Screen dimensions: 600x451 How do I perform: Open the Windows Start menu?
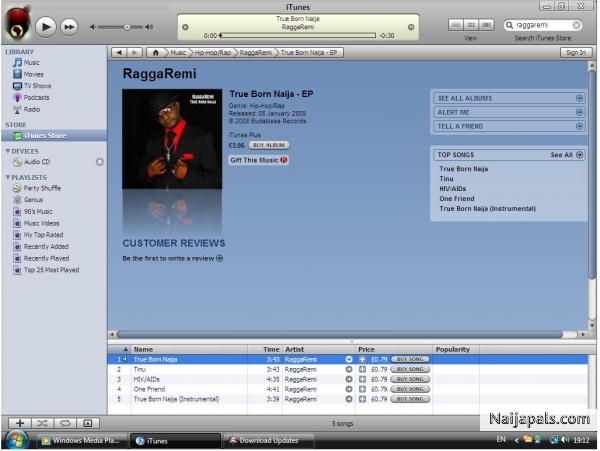tap(16, 440)
